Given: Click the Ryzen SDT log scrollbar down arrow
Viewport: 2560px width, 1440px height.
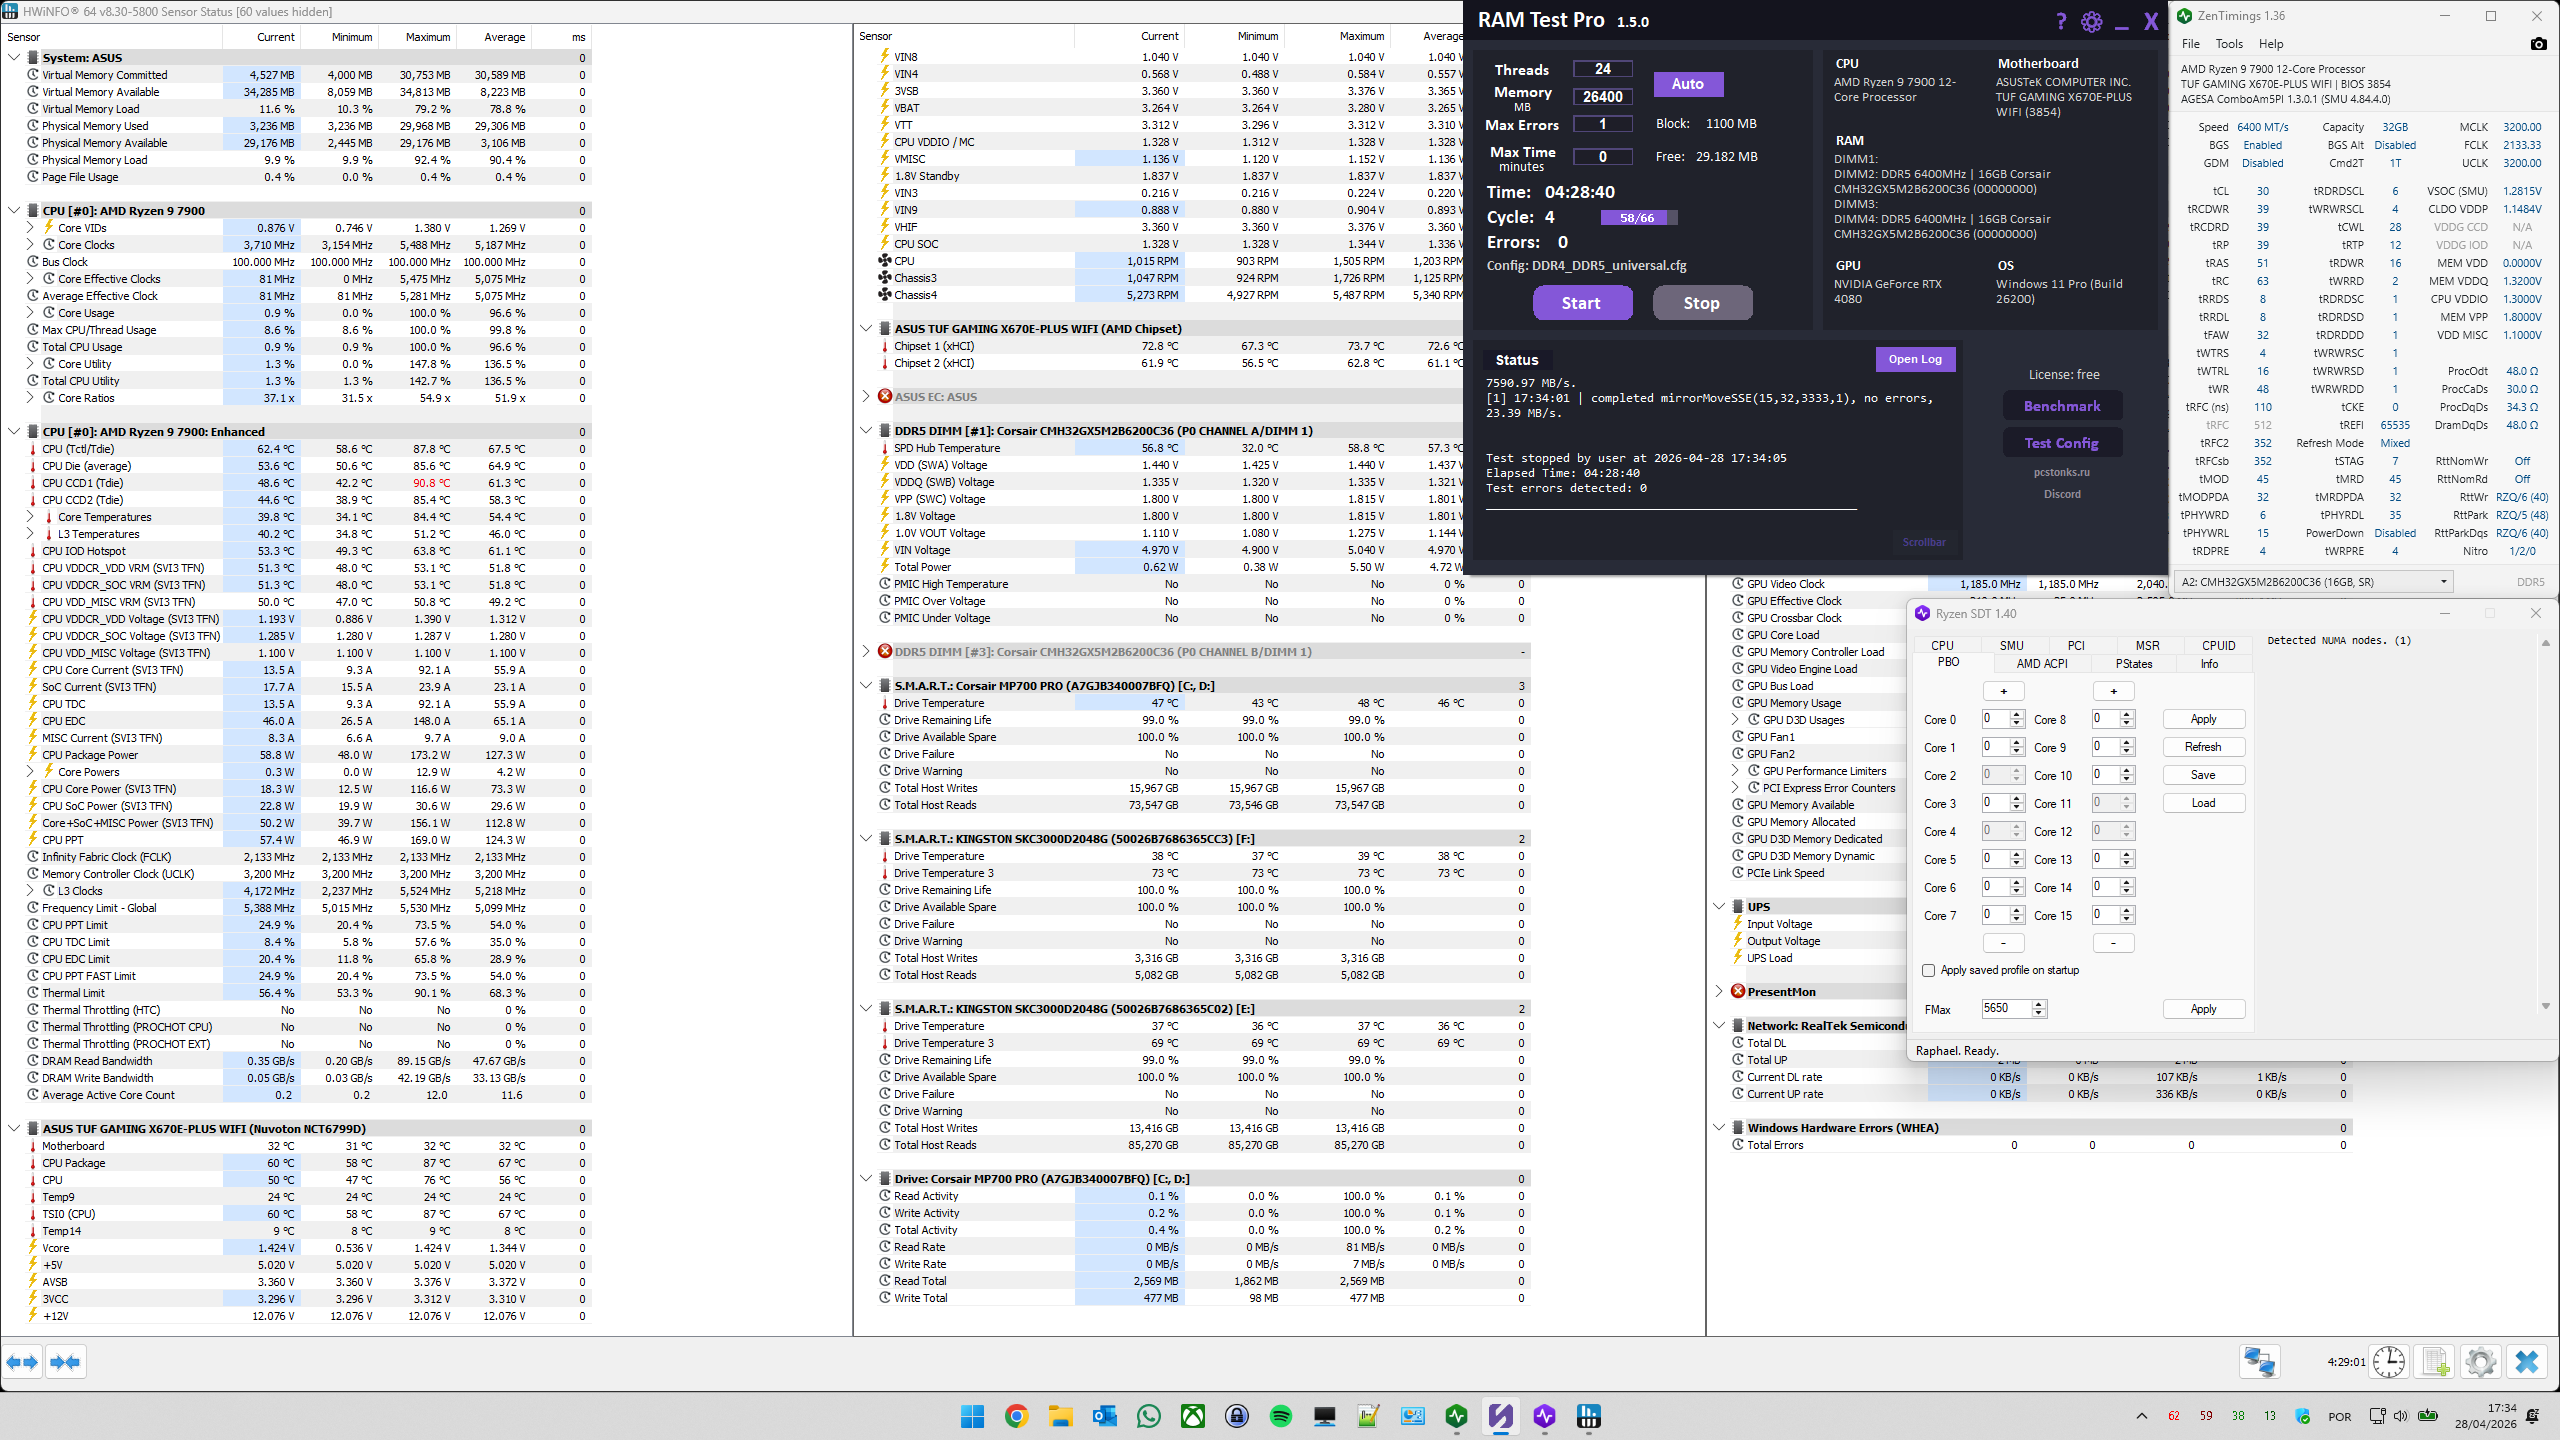Looking at the screenshot, I should 2546,1006.
